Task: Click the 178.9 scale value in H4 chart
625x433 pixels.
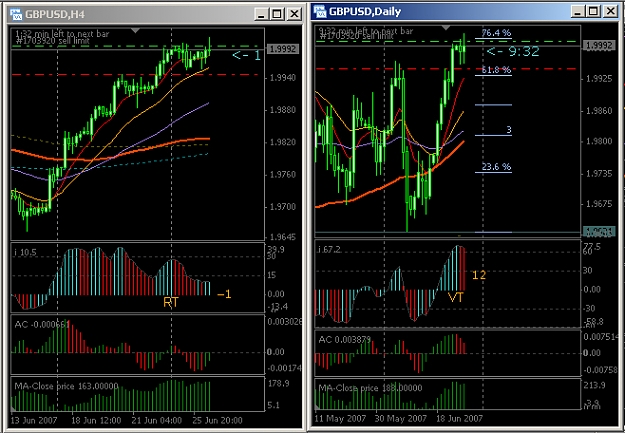Action: coord(279,384)
